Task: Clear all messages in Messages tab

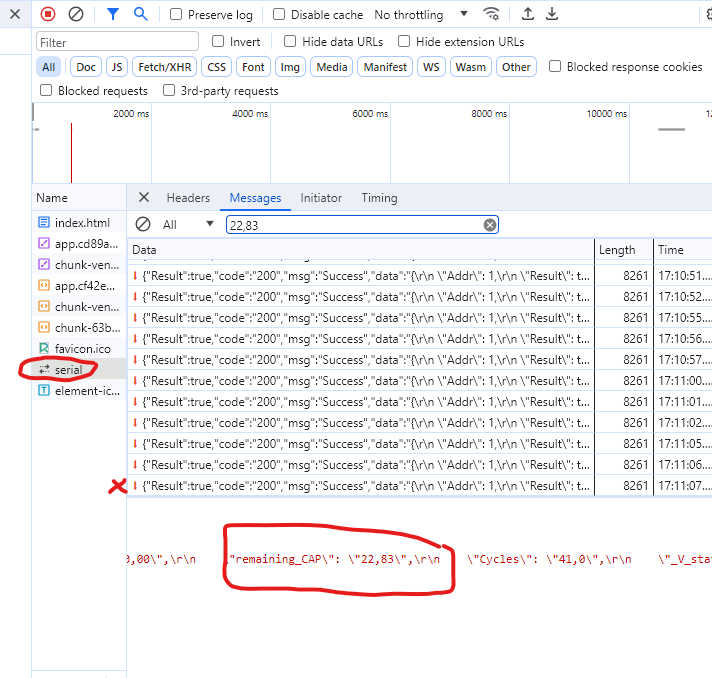Action: click(x=143, y=225)
